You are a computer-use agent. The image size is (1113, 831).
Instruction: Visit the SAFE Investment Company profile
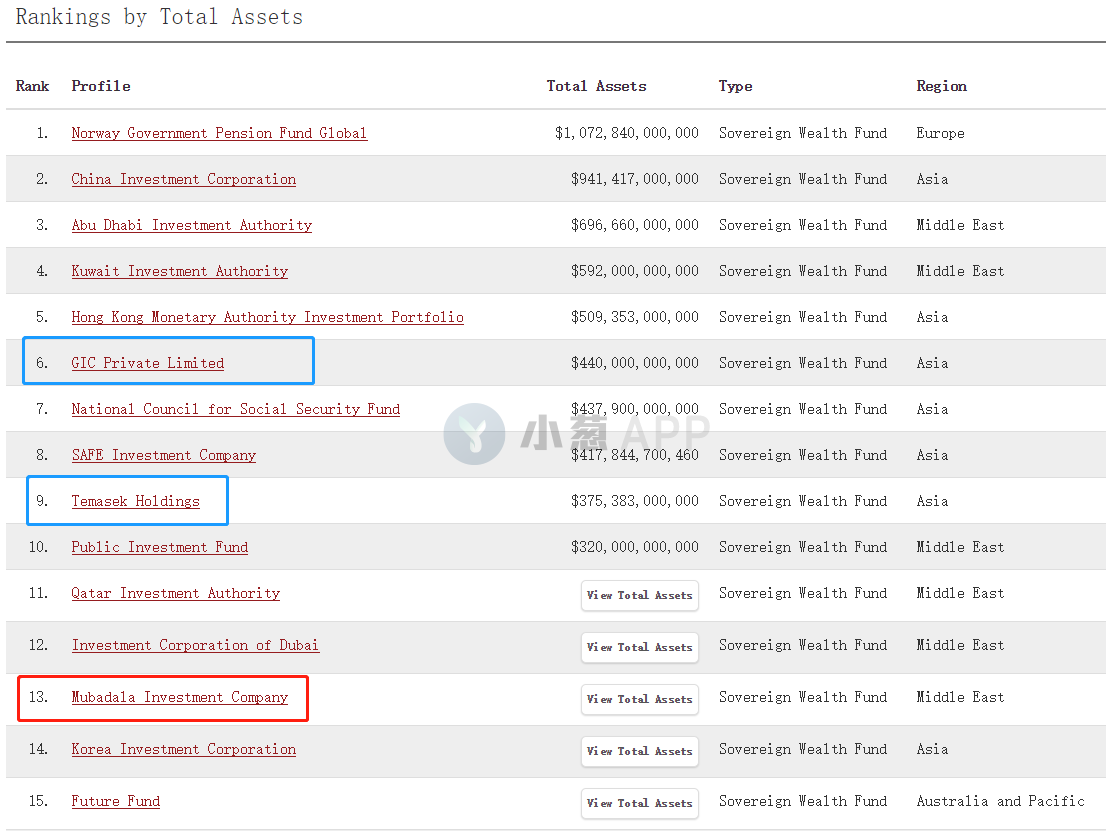pyautogui.click(x=164, y=456)
